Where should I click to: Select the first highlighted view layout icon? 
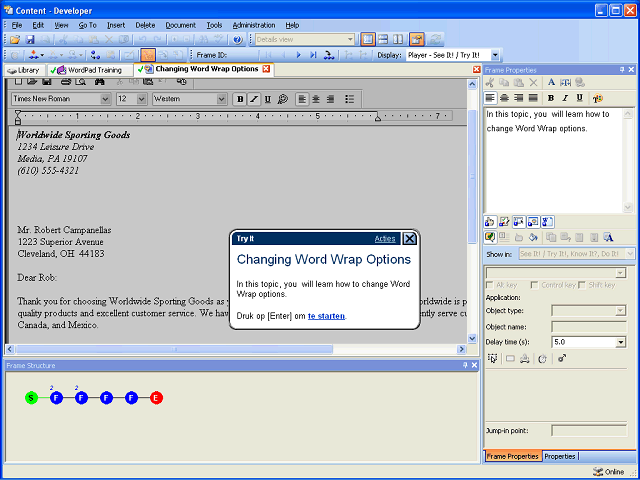(x=368, y=40)
